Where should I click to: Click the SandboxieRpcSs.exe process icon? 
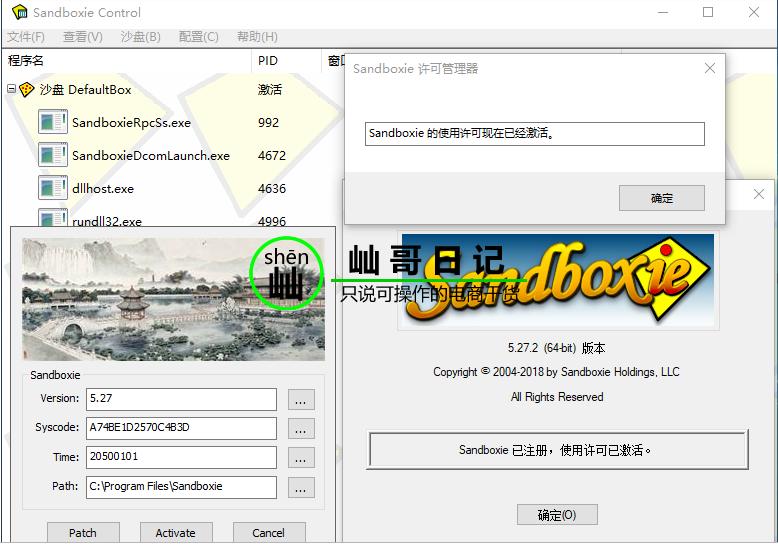(x=53, y=122)
